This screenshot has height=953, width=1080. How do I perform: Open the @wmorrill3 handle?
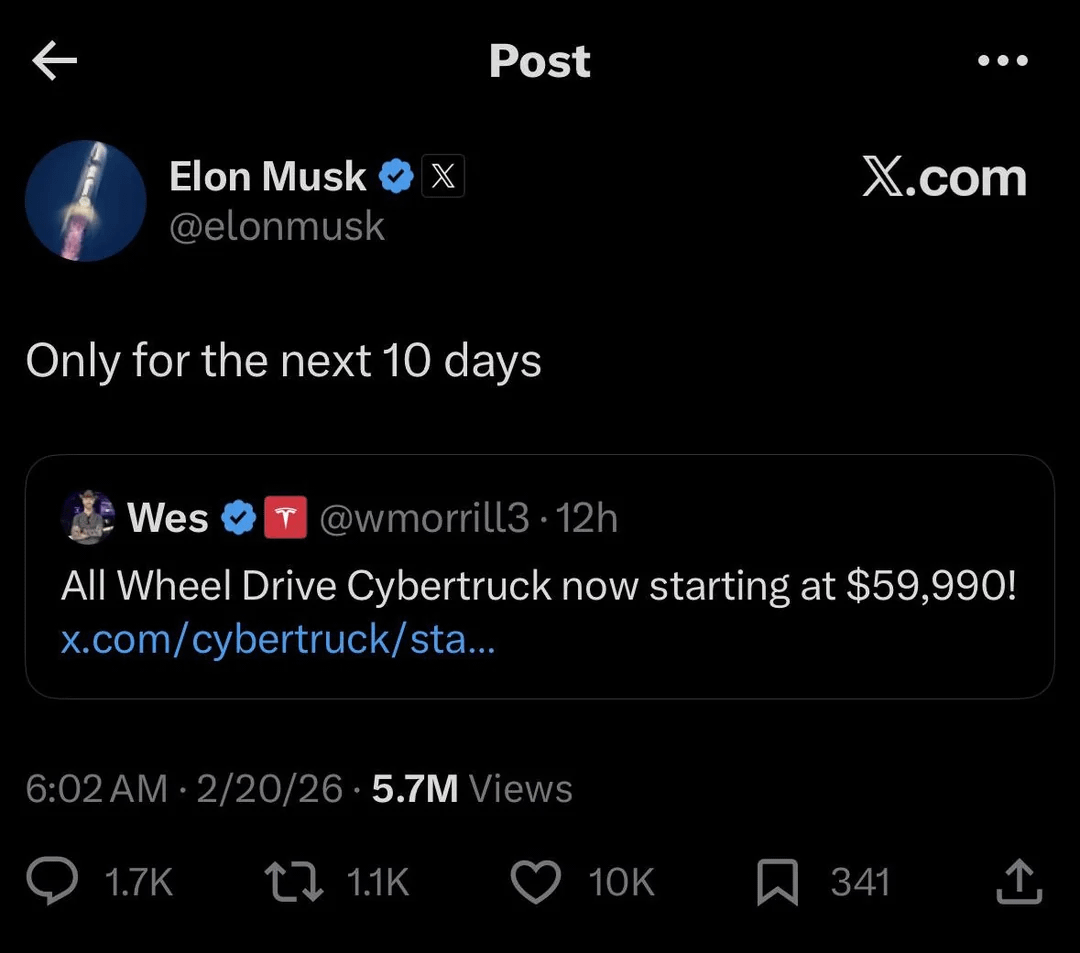[x=424, y=519]
